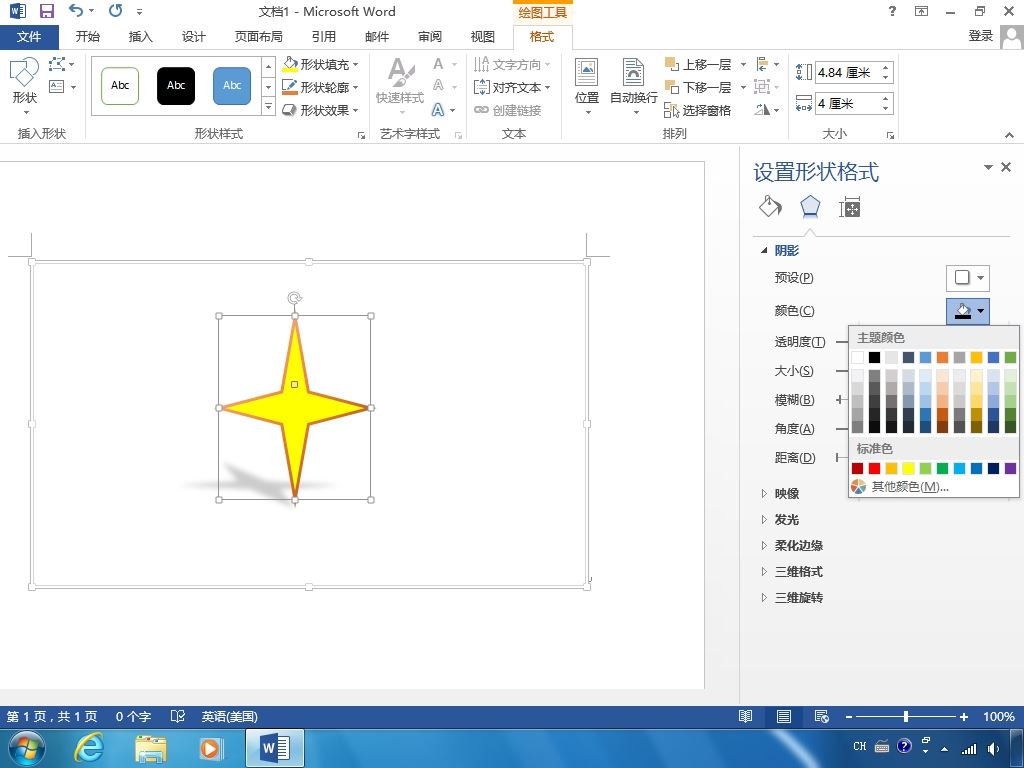Viewport: 1024px width, 768px height.
Task: Expand the 三维旋转 3-D rotation section
Action: pos(763,598)
